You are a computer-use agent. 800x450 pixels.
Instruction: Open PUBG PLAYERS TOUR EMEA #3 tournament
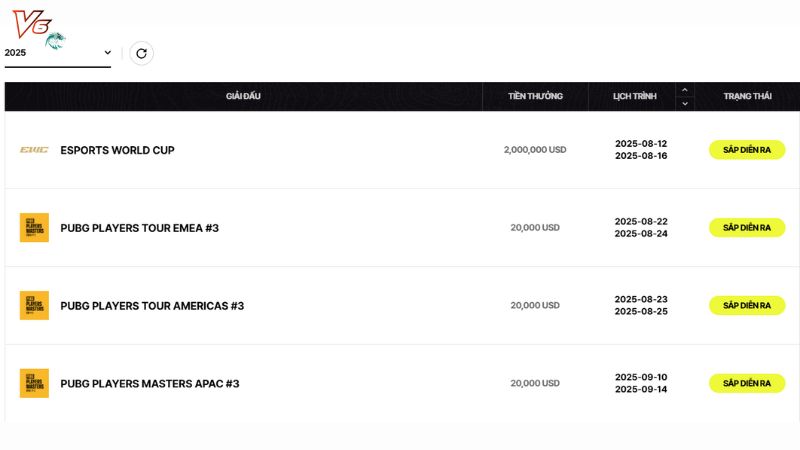tap(139, 228)
